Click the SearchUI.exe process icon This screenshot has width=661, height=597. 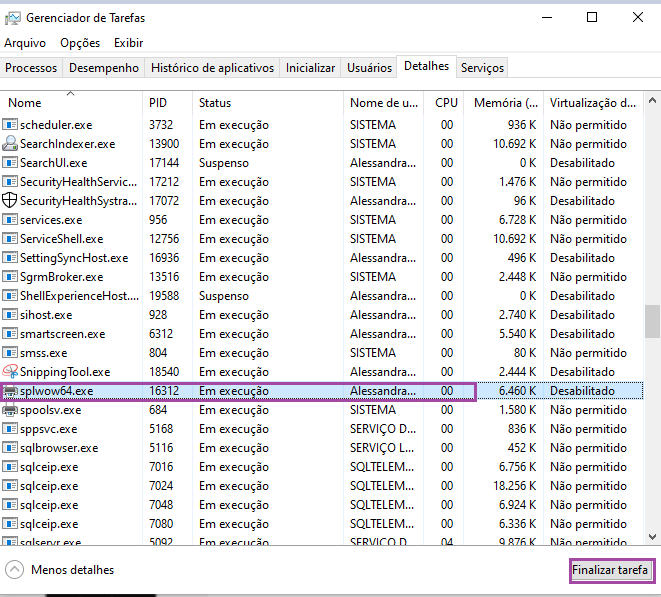click(10, 163)
